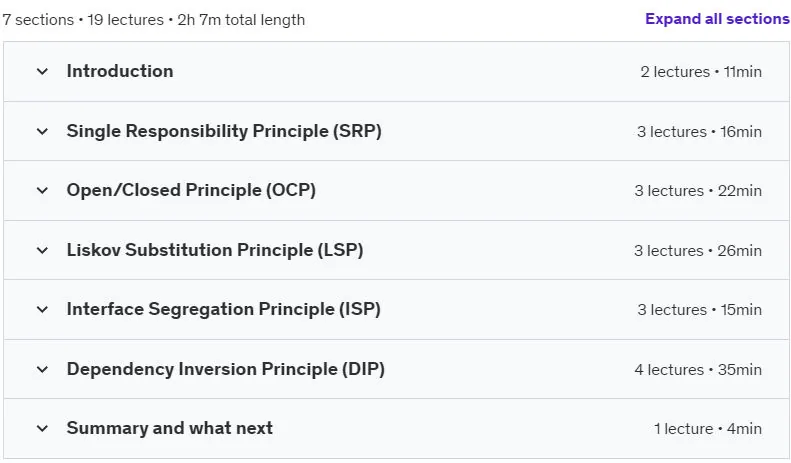Select Liskov Substitution Principle (LSP) heading
The height and width of the screenshot is (463, 791).
click(x=215, y=250)
